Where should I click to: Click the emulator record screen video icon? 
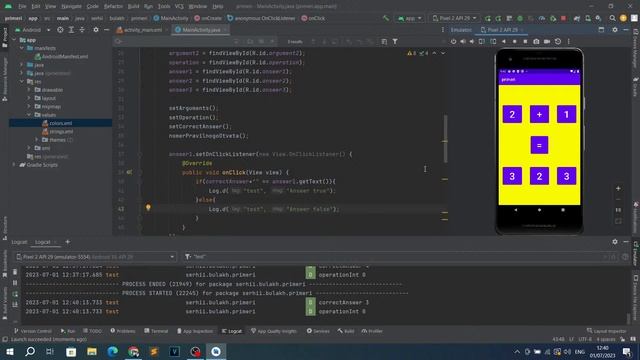coord(547,42)
